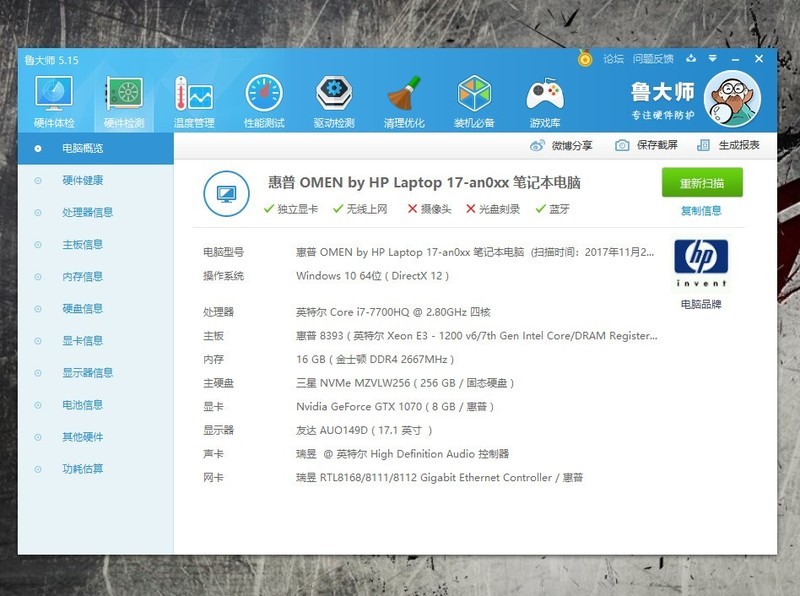Click 生成报表 generate report
This screenshot has height=596, width=800.
point(739,145)
